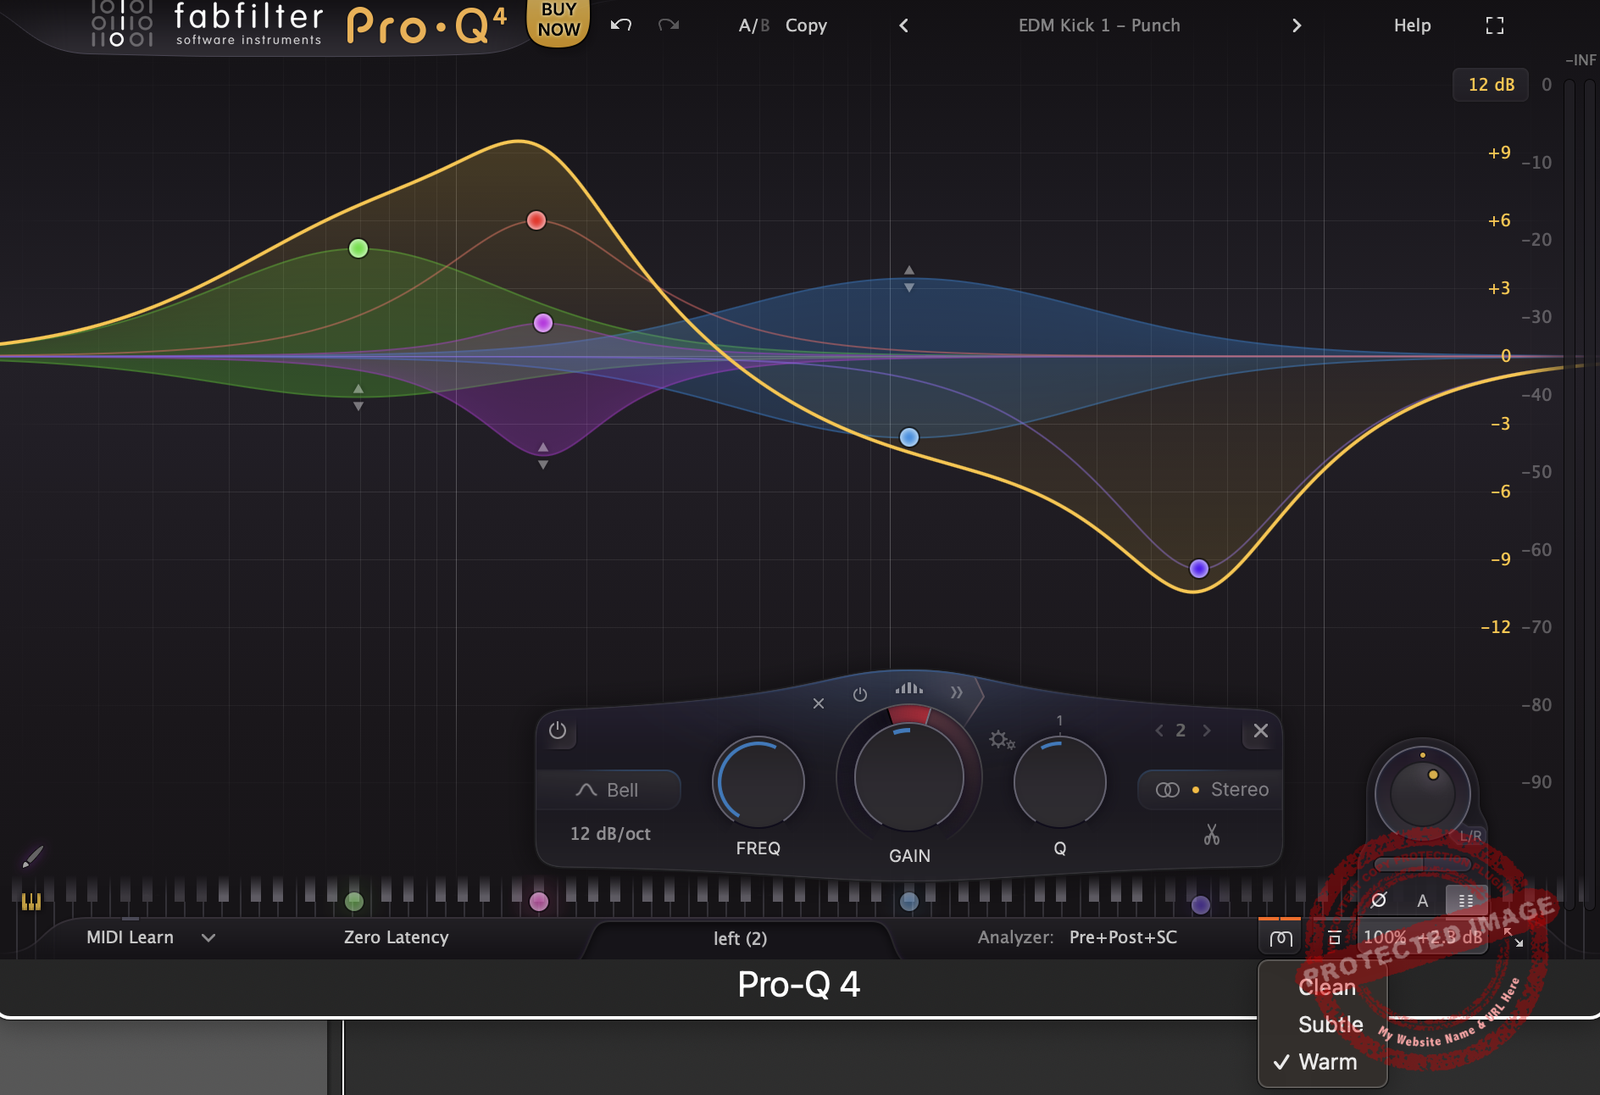1600x1095 pixels.
Task: Select the green EQ band node
Action: click(358, 248)
